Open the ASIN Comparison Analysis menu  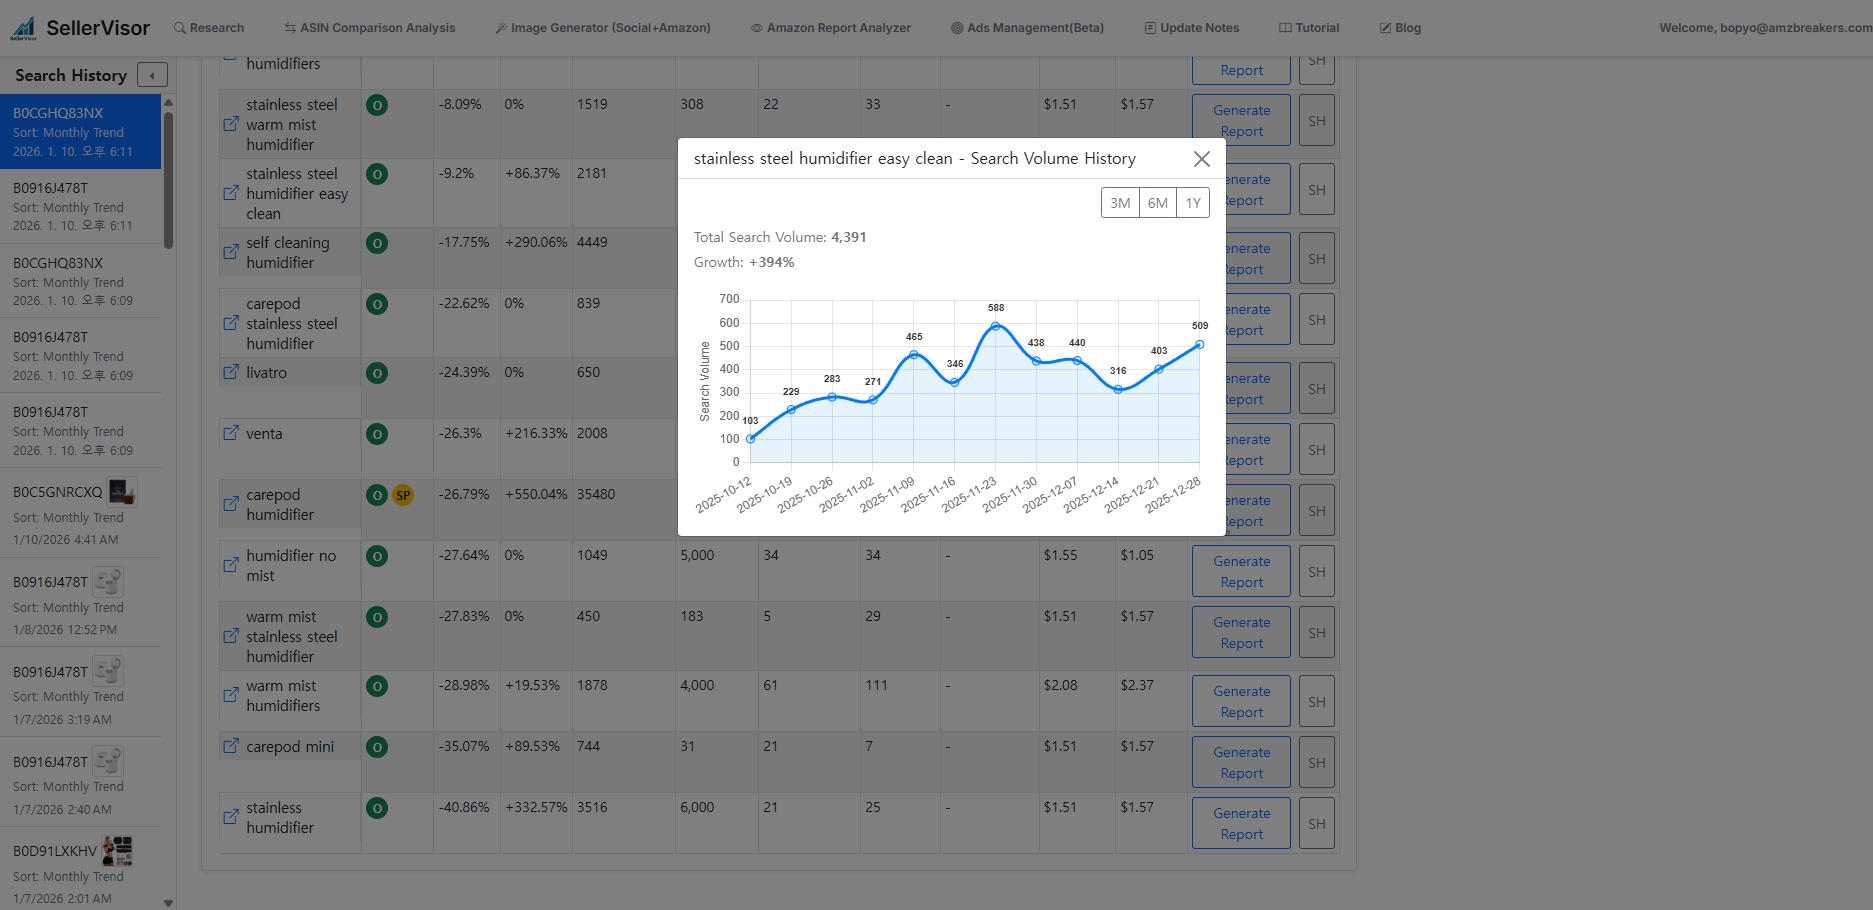(x=369, y=27)
